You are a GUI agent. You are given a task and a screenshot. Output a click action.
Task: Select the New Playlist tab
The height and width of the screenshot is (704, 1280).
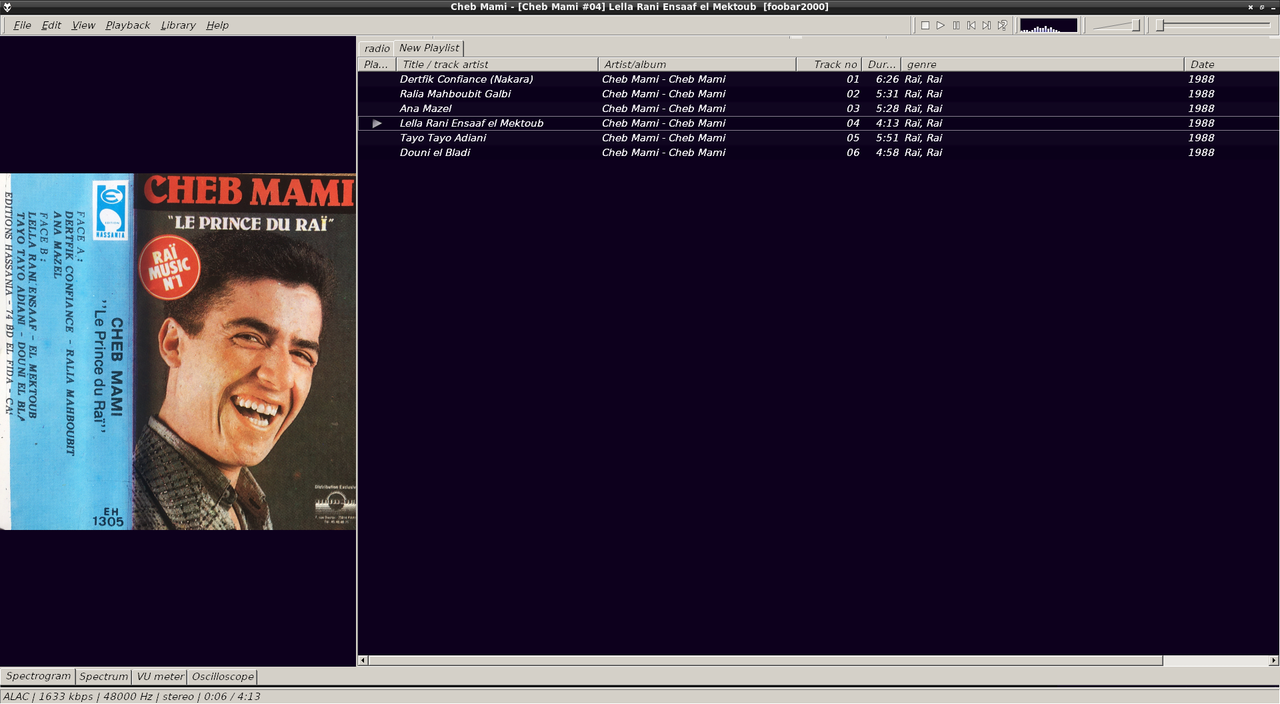pyautogui.click(x=428, y=47)
